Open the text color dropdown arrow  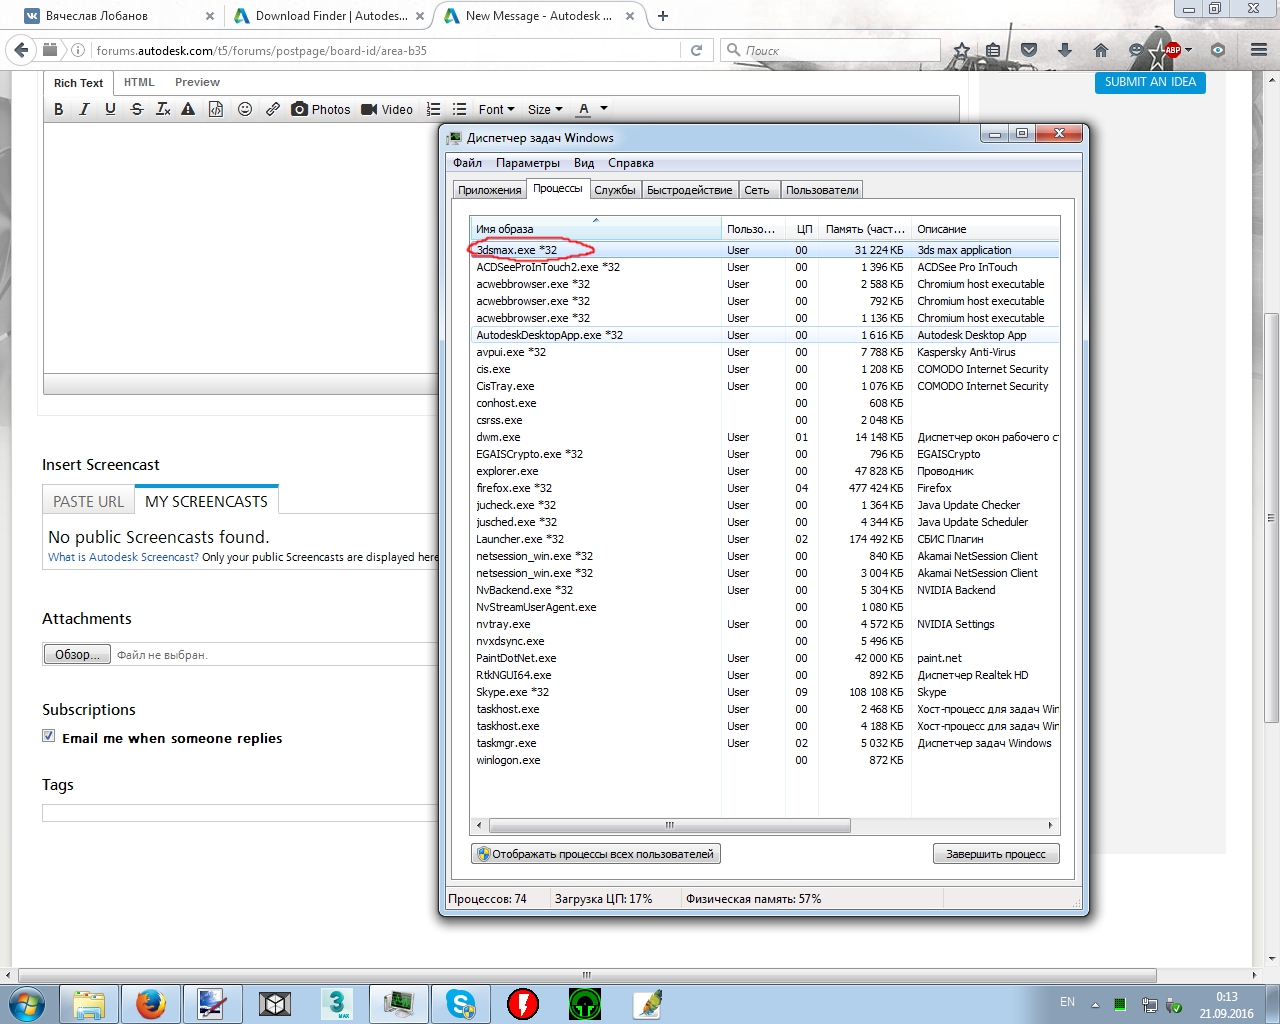click(604, 109)
